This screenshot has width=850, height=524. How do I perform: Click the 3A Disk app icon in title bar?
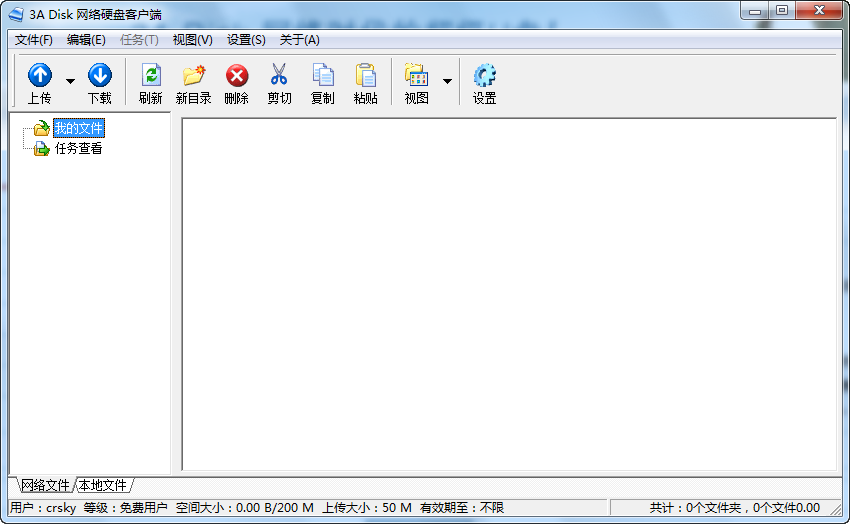[16, 15]
